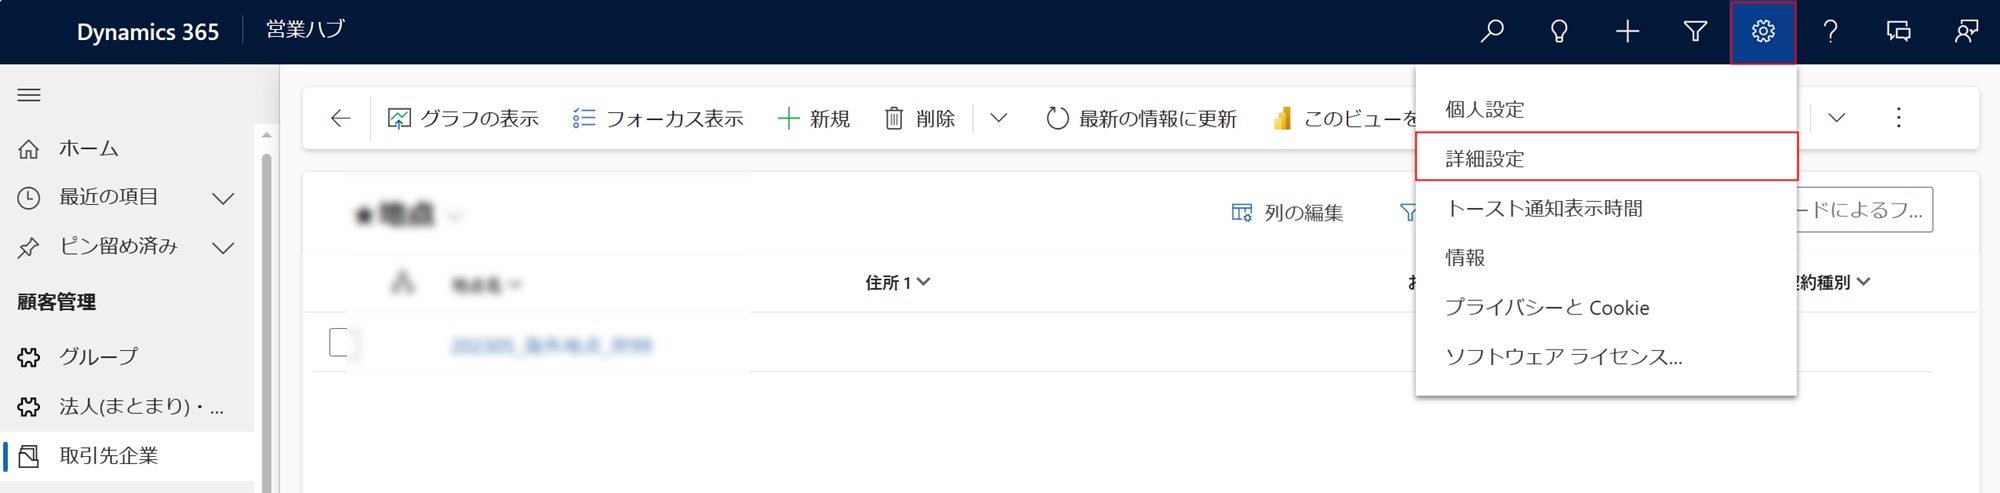Click the このビューを Power BI command
Image resolution: width=2000 pixels, height=493 pixels.
[x=1344, y=118]
